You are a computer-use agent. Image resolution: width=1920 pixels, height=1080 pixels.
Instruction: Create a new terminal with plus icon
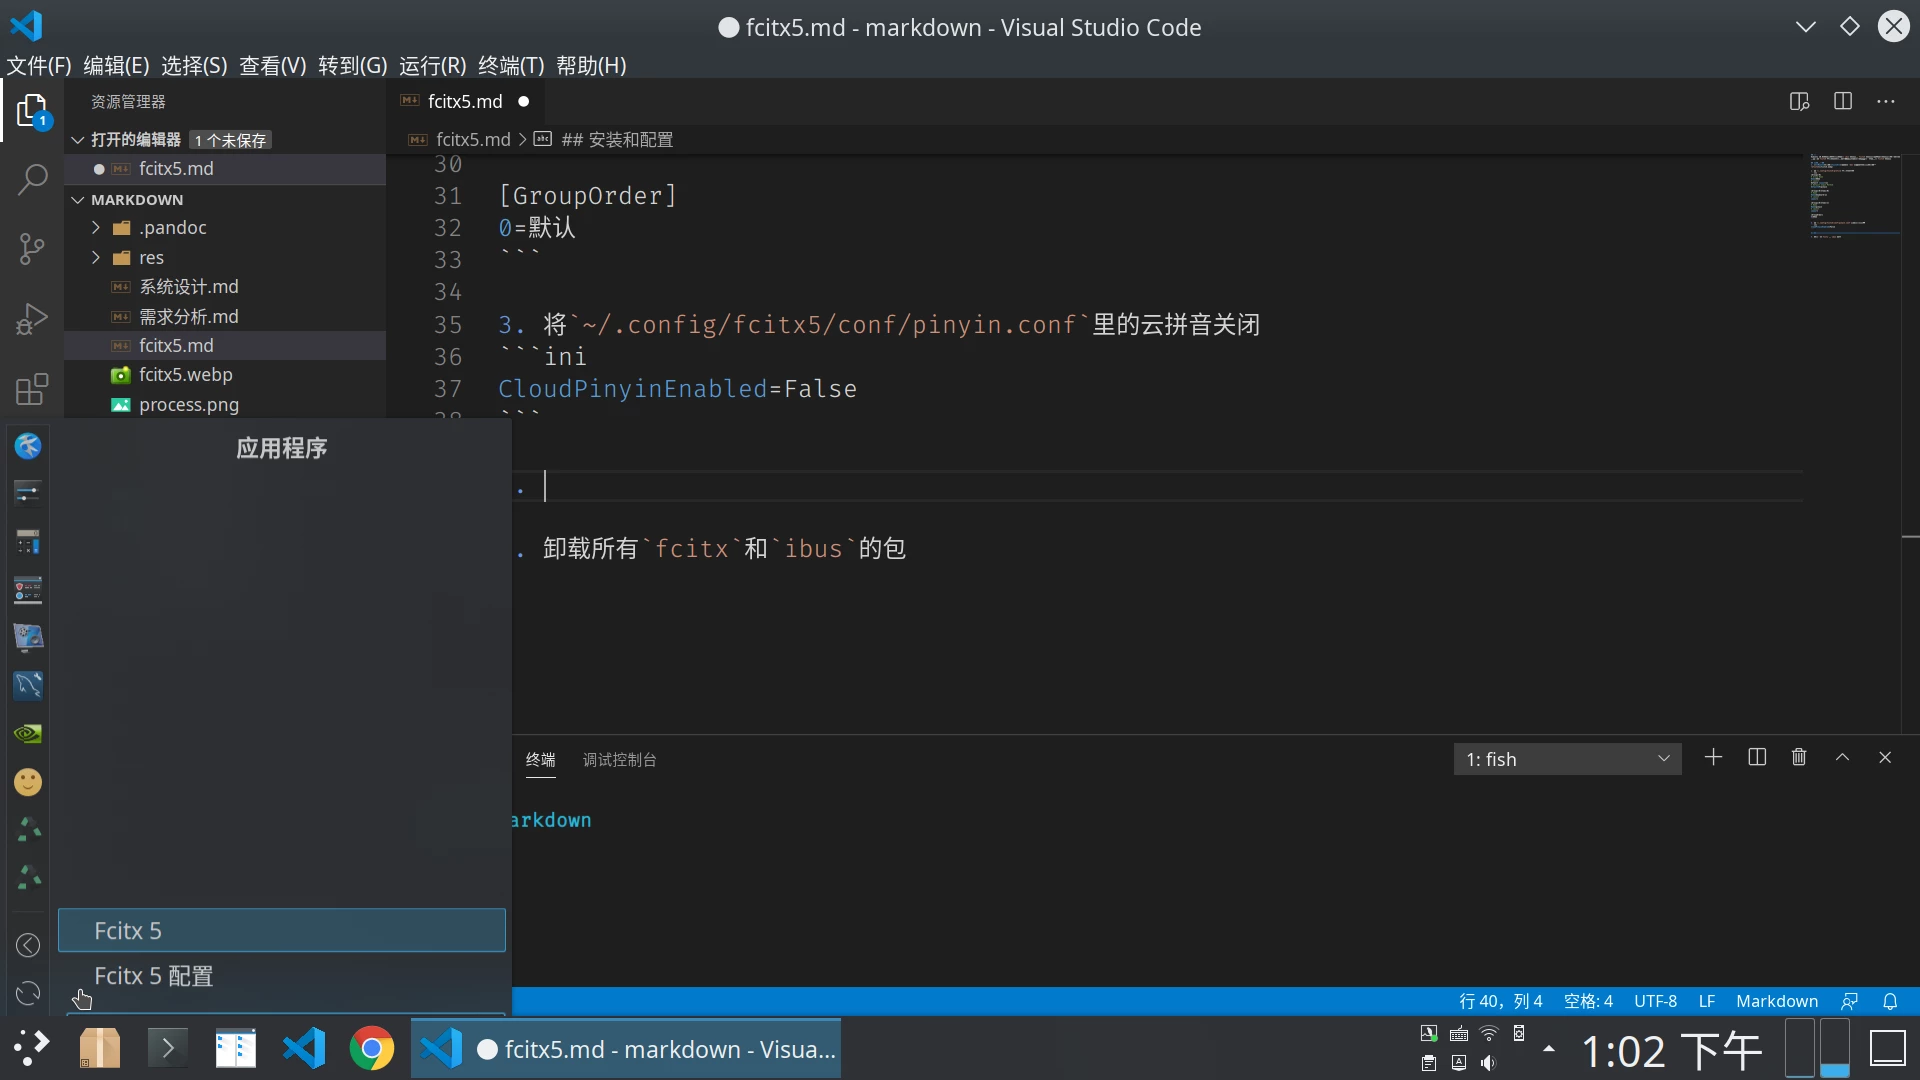(x=1713, y=758)
